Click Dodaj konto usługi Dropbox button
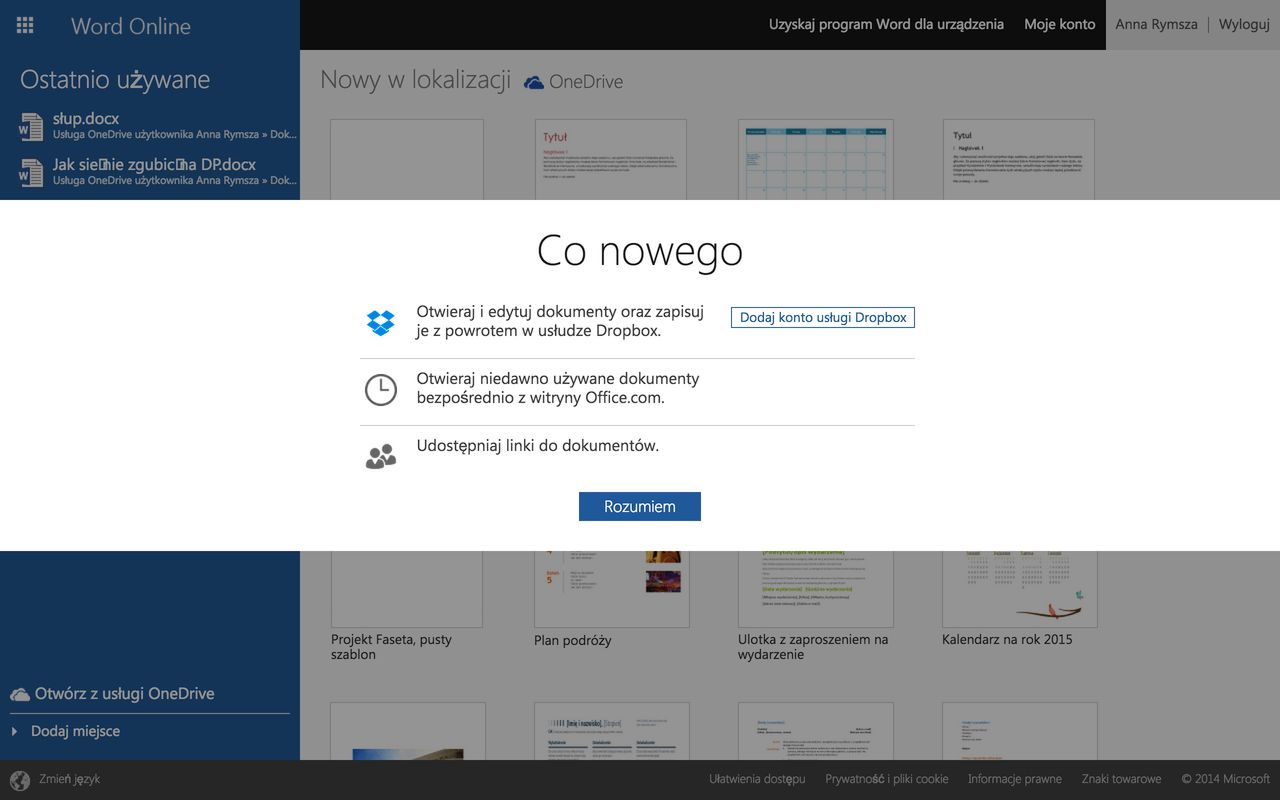The image size is (1280, 800). tap(823, 317)
